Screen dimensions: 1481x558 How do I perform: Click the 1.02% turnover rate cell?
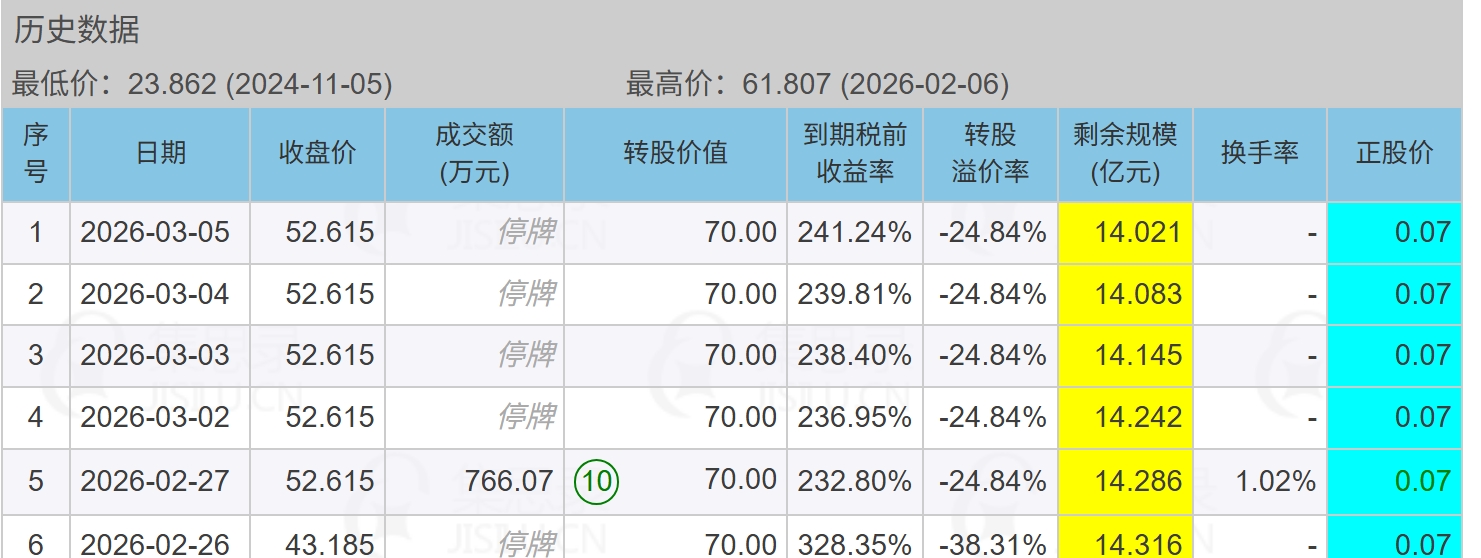(x=1275, y=482)
